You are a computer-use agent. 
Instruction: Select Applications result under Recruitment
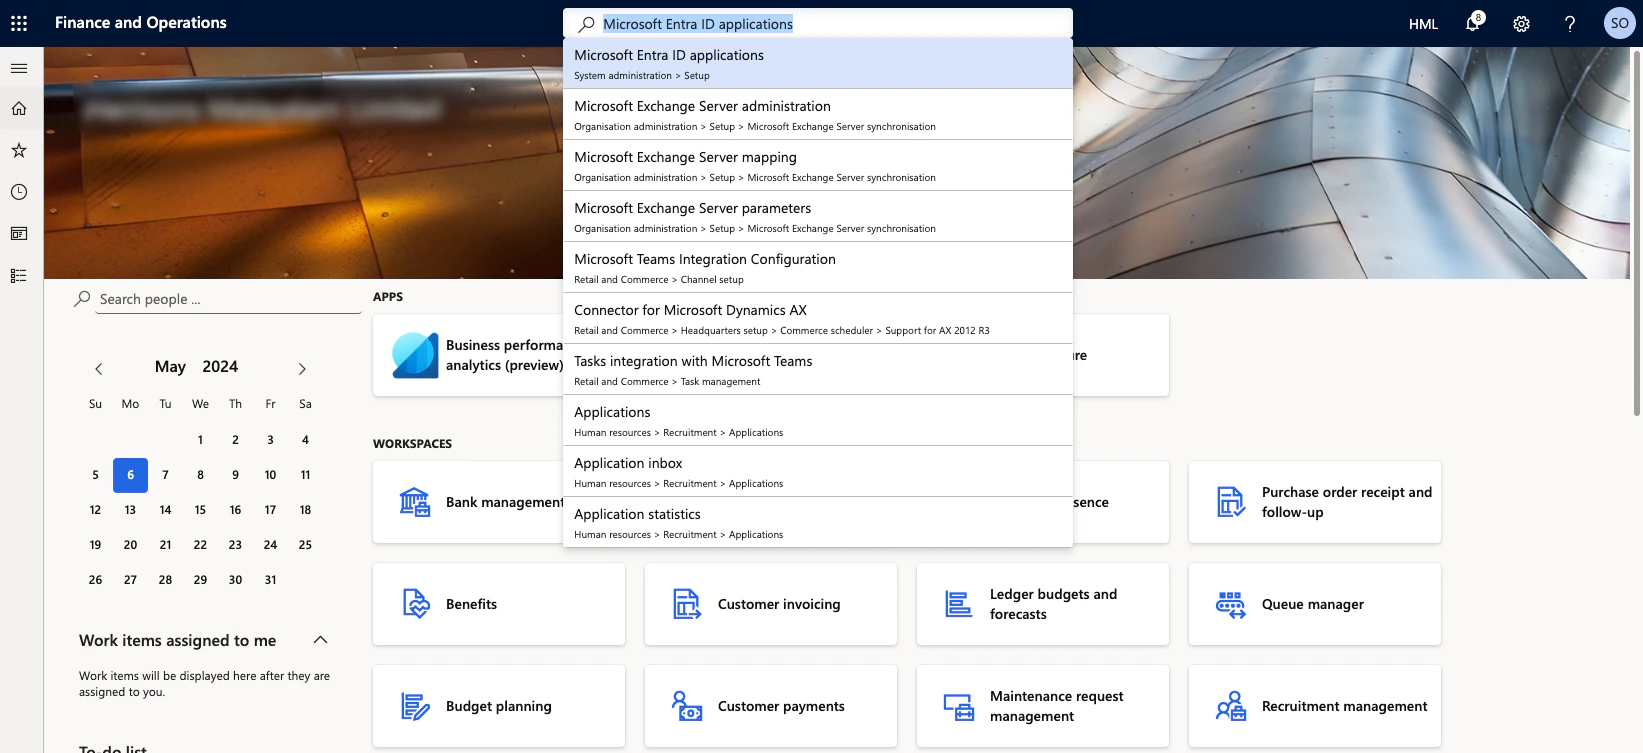[818, 421]
